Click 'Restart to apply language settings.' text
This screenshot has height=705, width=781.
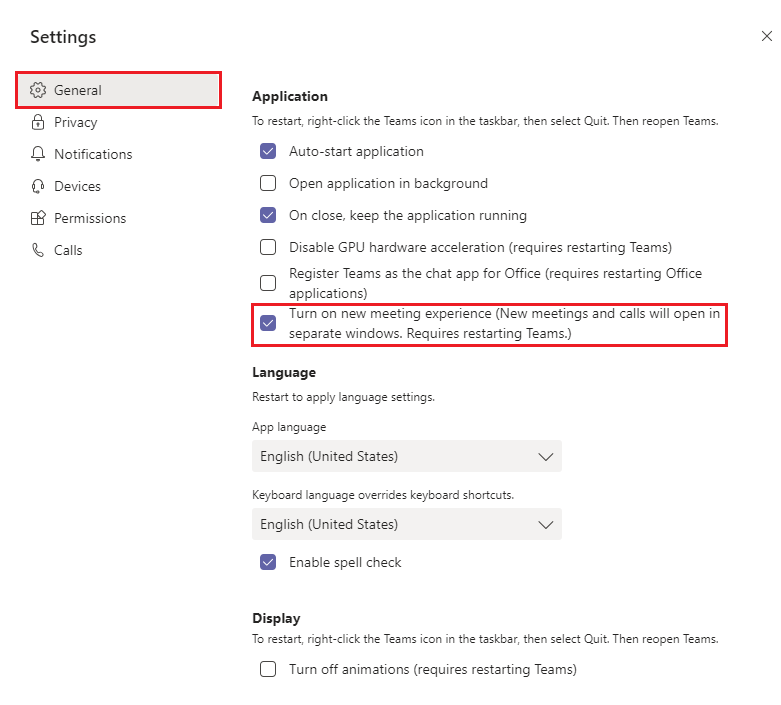click(x=343, y=397)
